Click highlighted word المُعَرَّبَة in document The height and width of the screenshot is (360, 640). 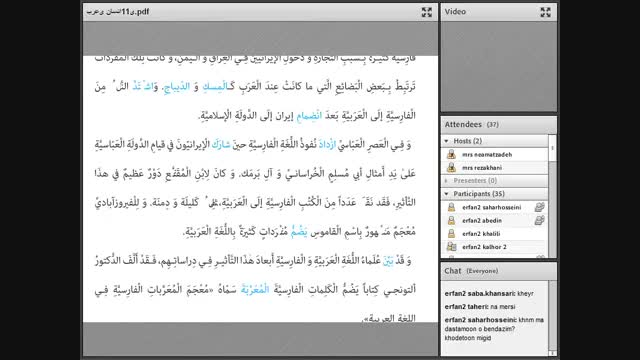click(x=255, y=289)
